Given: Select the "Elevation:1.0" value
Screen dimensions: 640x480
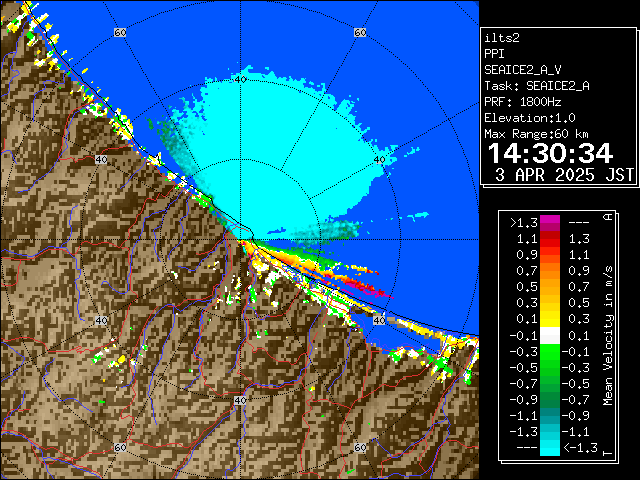Looking at the screenshot, I should click(530, 118).
